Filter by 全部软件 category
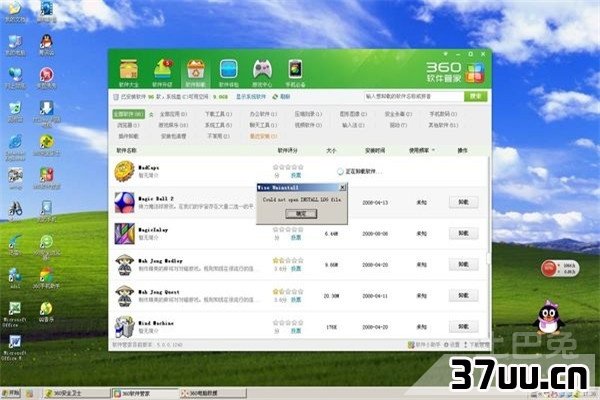The image size is (600, 400). (x=129, y=114)
